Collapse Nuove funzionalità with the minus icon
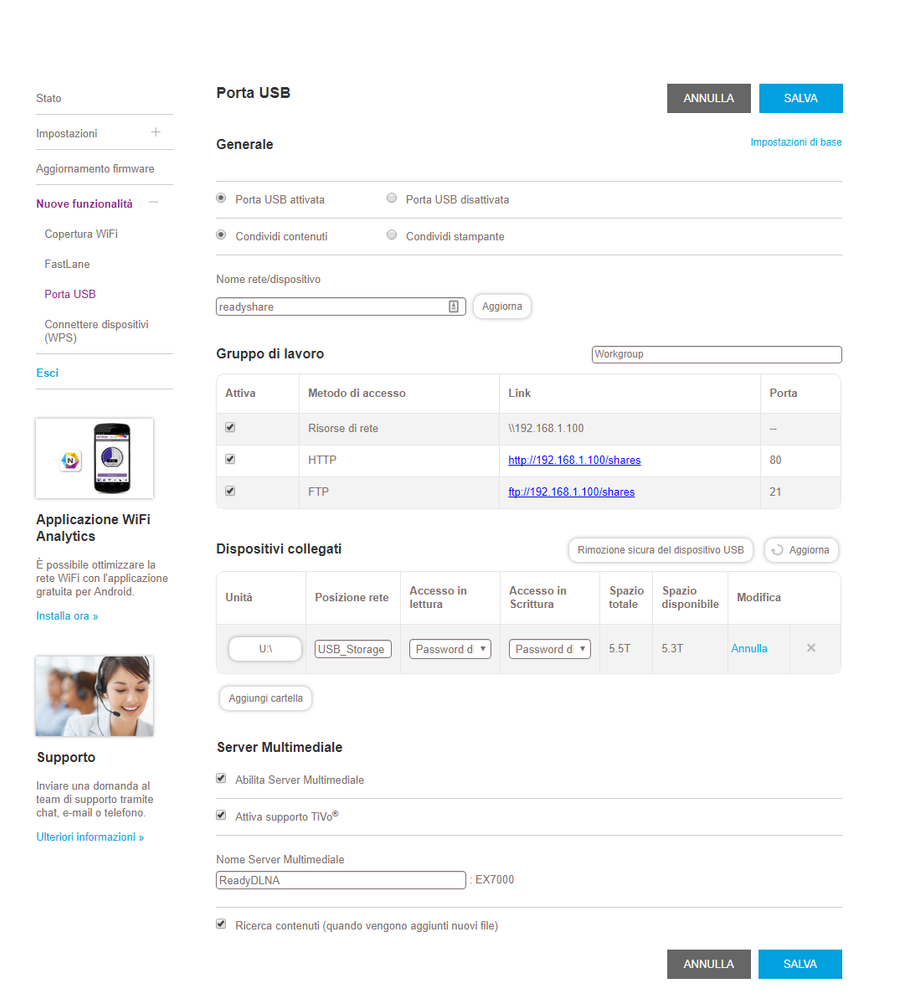This screenshot has height=999, width=899. 154,203
